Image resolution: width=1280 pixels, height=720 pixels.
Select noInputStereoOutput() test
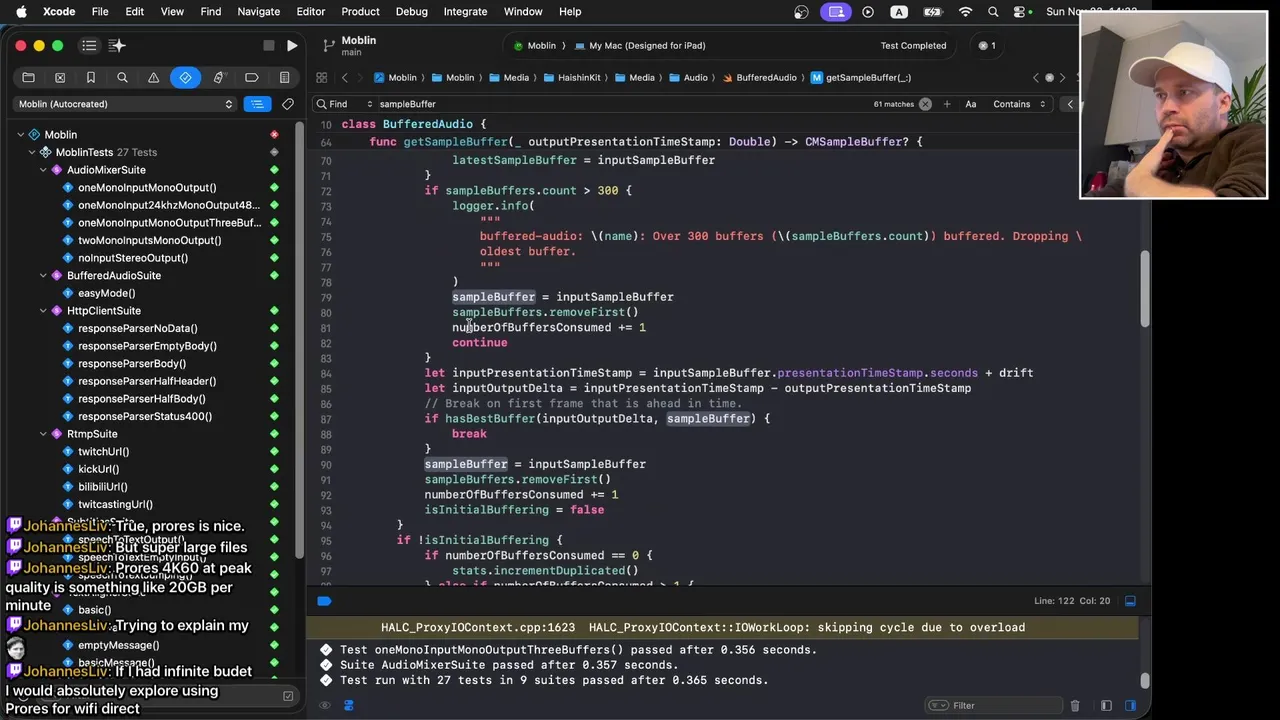point(133,258)
